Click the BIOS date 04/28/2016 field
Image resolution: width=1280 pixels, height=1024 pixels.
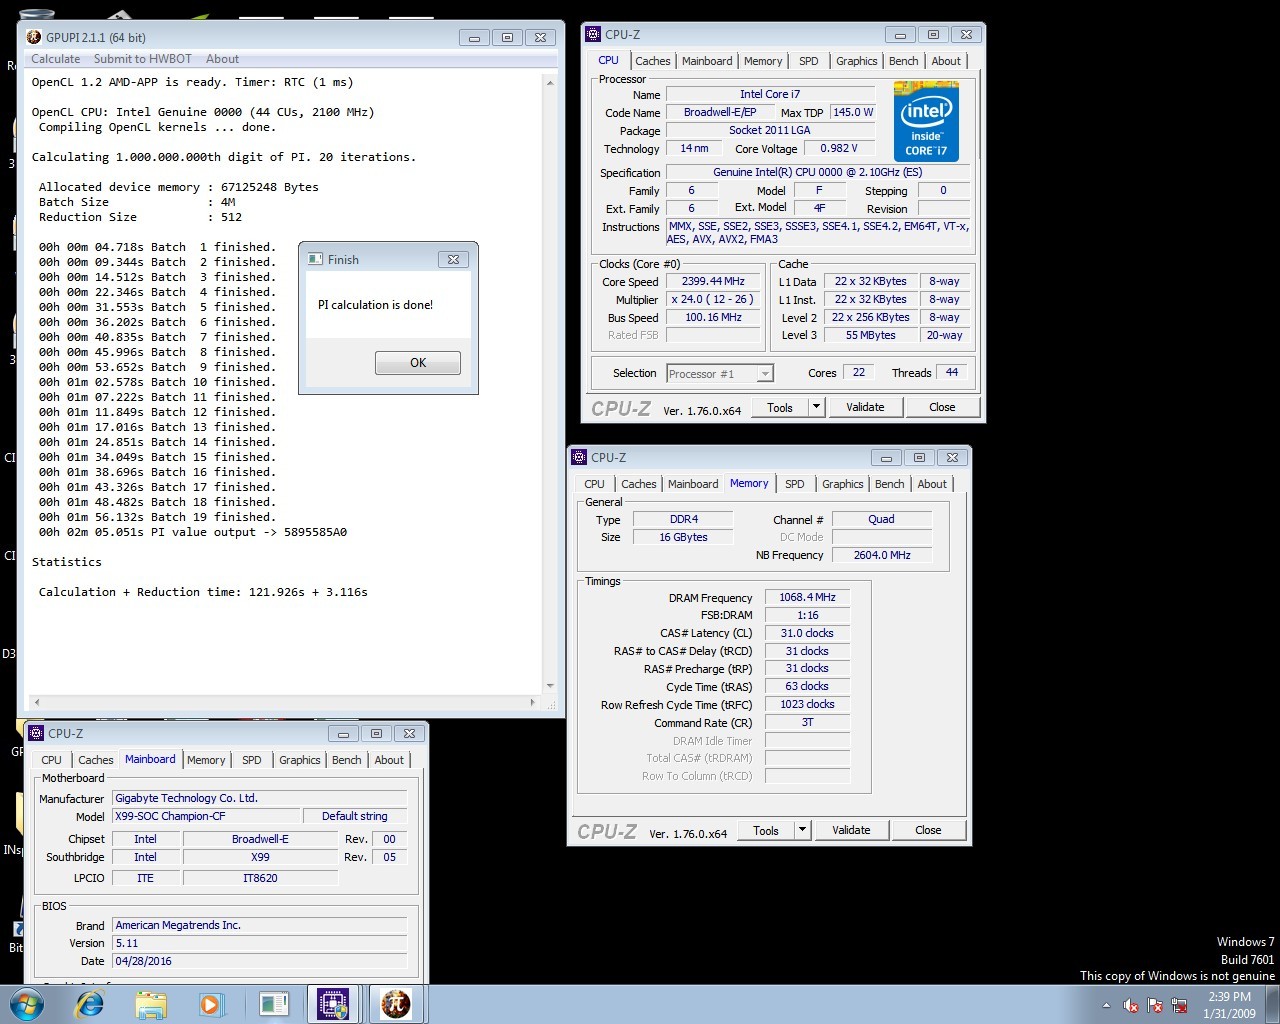point(260,961)
